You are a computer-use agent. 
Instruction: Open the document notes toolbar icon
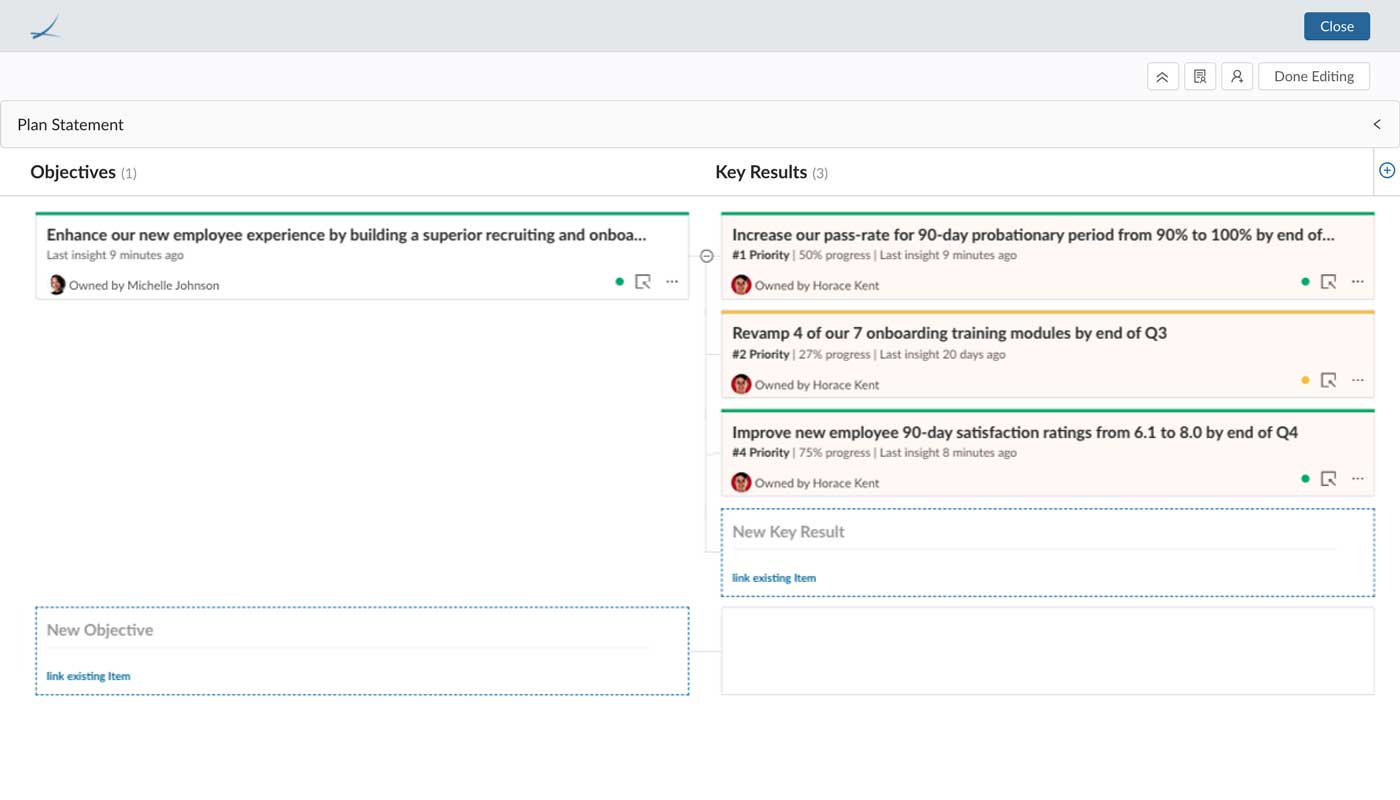pyautogui.click(x=1200, y=77)
